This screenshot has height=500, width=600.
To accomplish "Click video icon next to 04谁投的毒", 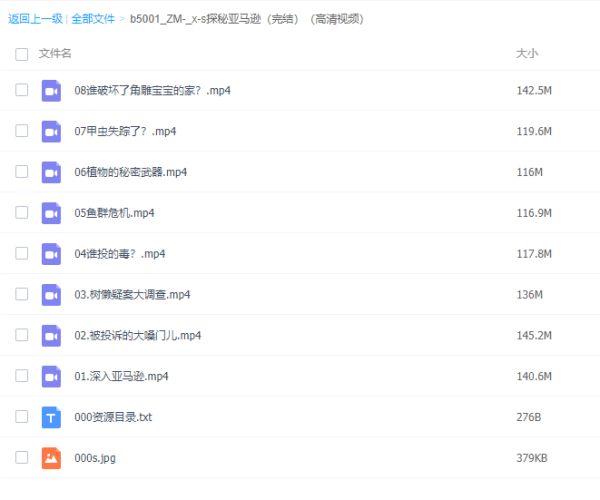I will (x=51, y=254).
